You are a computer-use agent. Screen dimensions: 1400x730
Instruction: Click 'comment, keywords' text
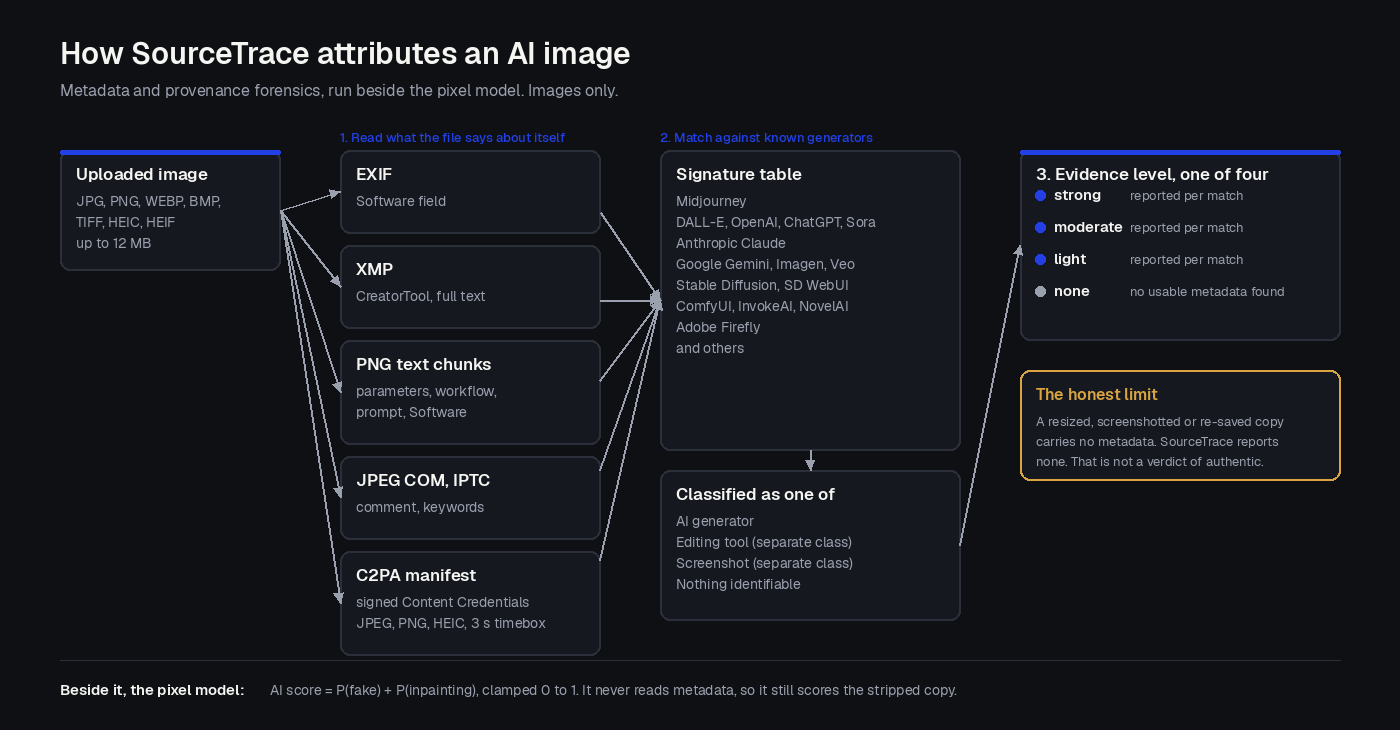(x=420, y=507)
